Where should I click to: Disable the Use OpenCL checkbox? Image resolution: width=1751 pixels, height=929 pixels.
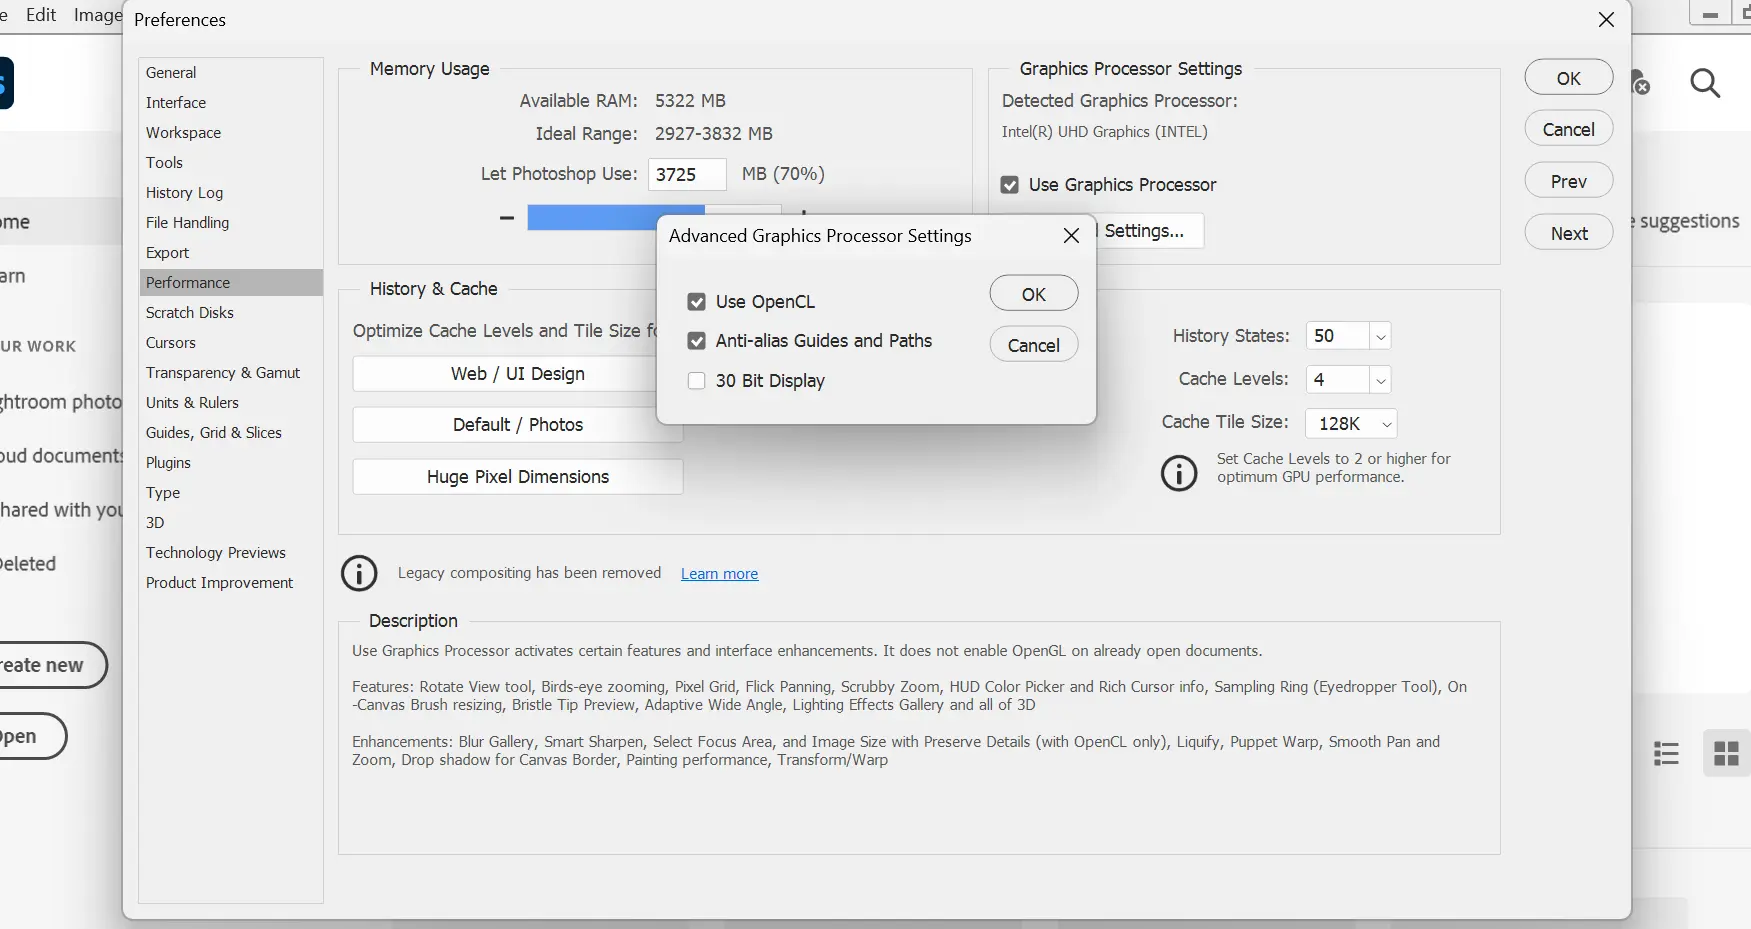coord(697,302)
